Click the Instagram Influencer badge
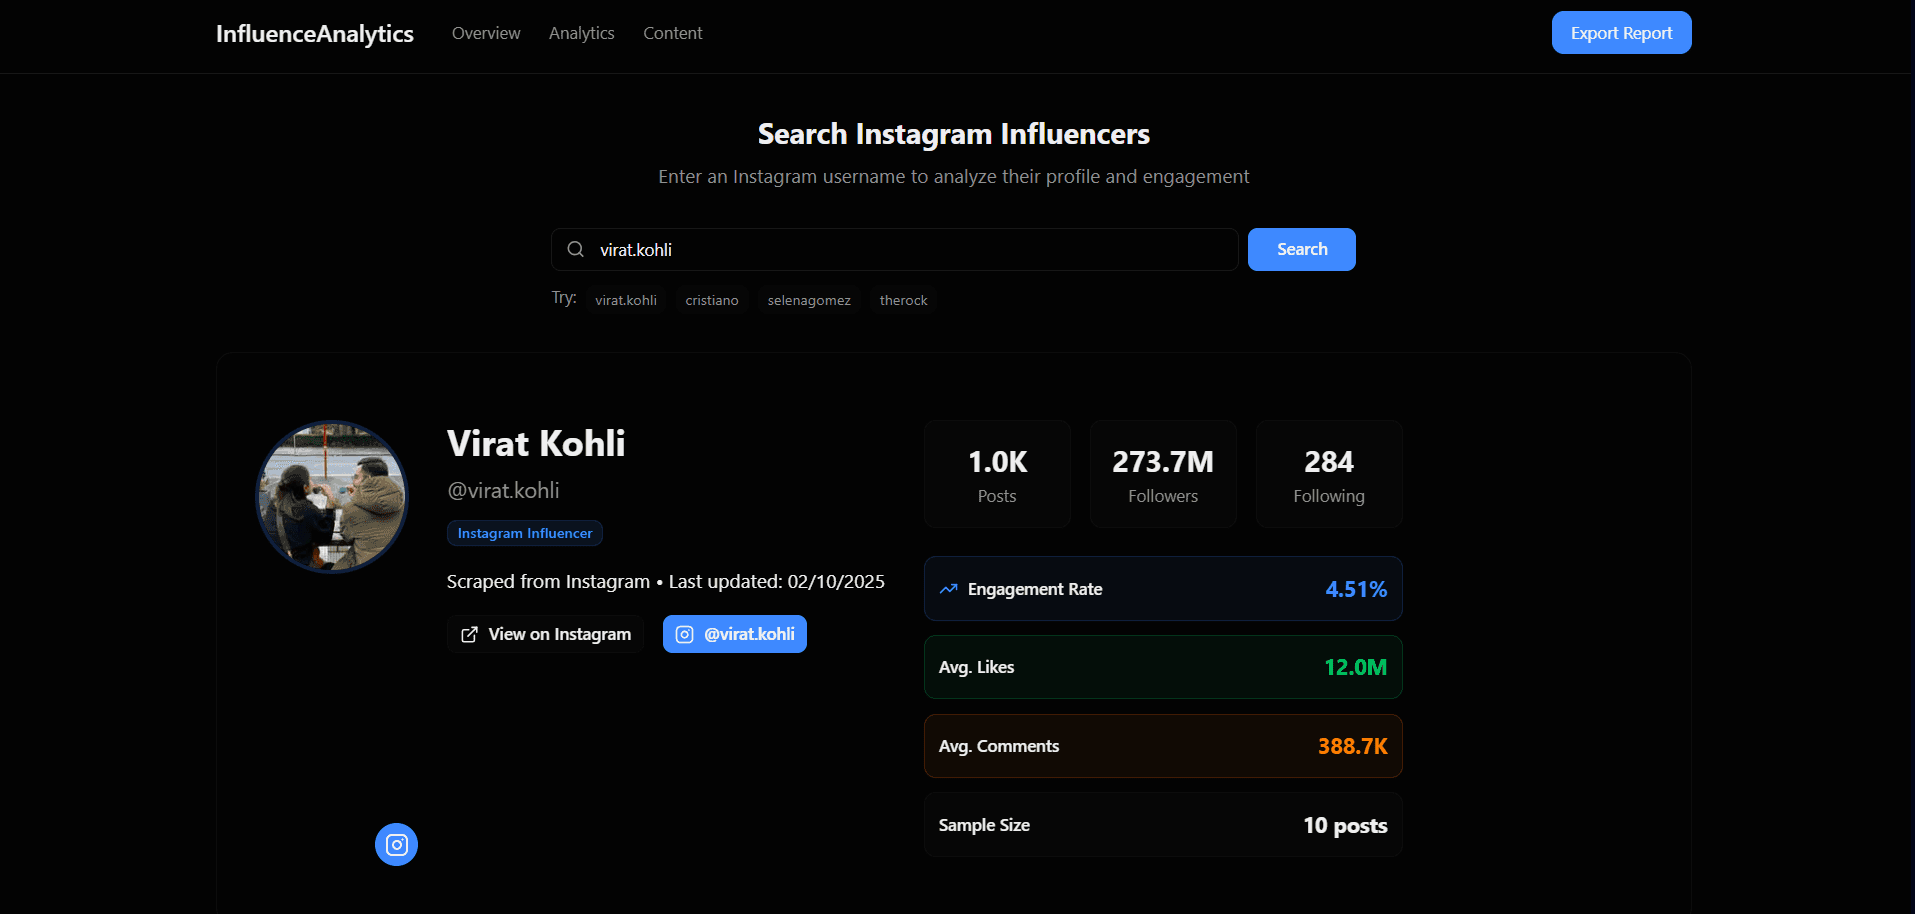 click(x=525, y=533)
